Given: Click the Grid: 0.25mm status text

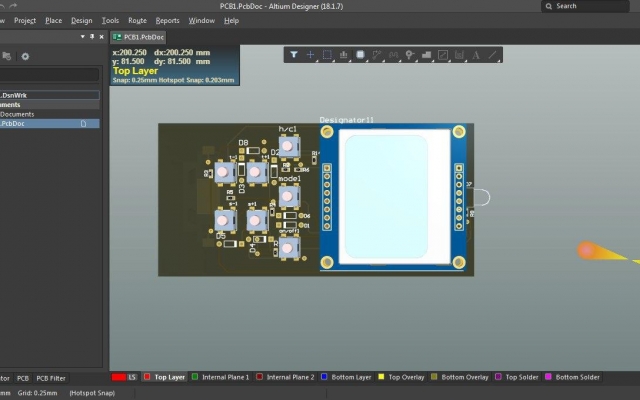Looking at the screenshot, I should (x=38, y=393).
